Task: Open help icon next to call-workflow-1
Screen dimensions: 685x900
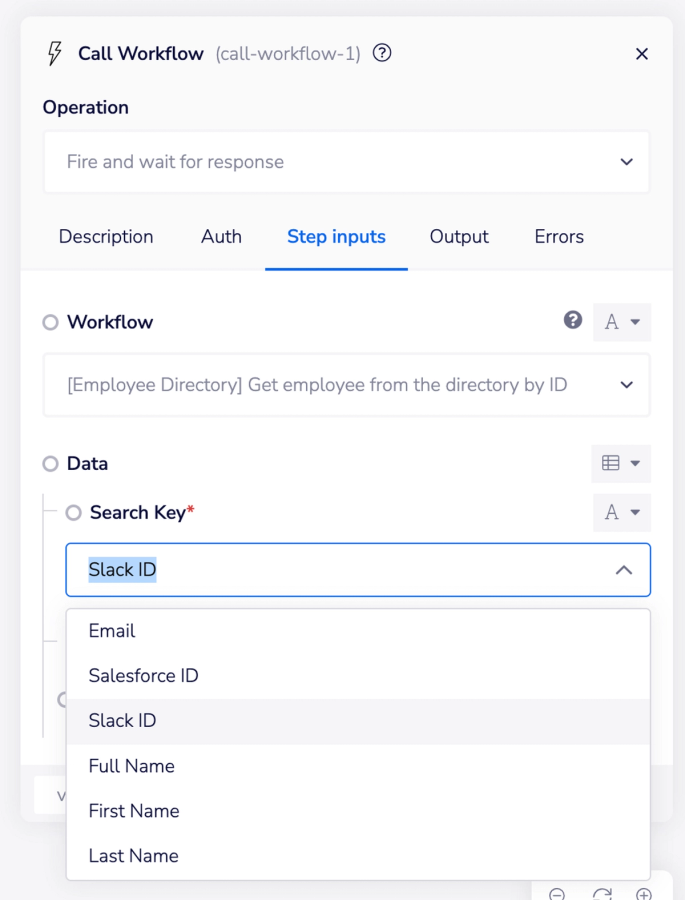Action: 382,53
